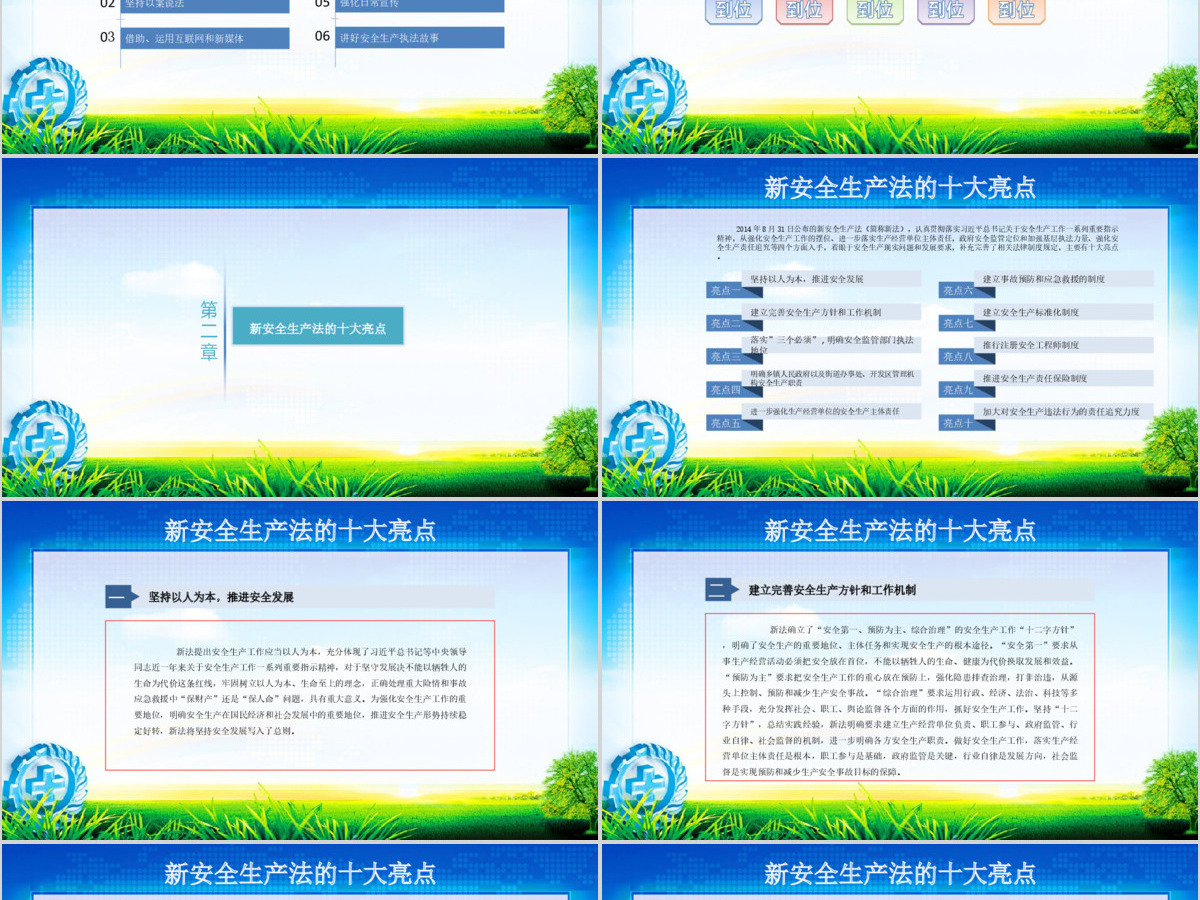
Task: Click the '亮点二' label tag
Action: (735, 324)
